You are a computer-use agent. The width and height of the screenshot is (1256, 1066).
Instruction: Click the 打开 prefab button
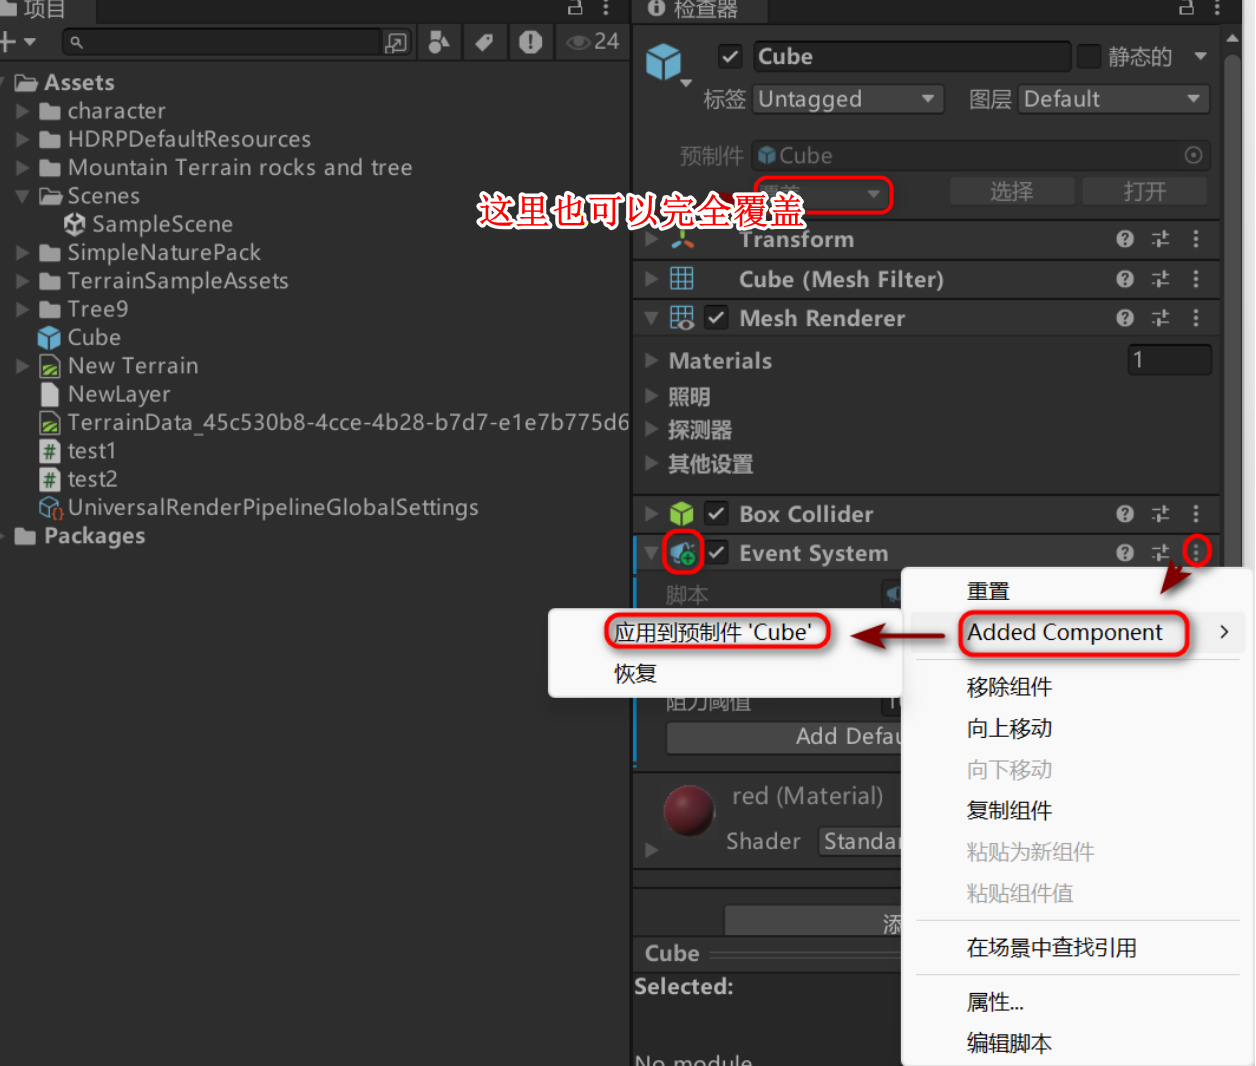pyautogui.click(x=1145, y=191)
